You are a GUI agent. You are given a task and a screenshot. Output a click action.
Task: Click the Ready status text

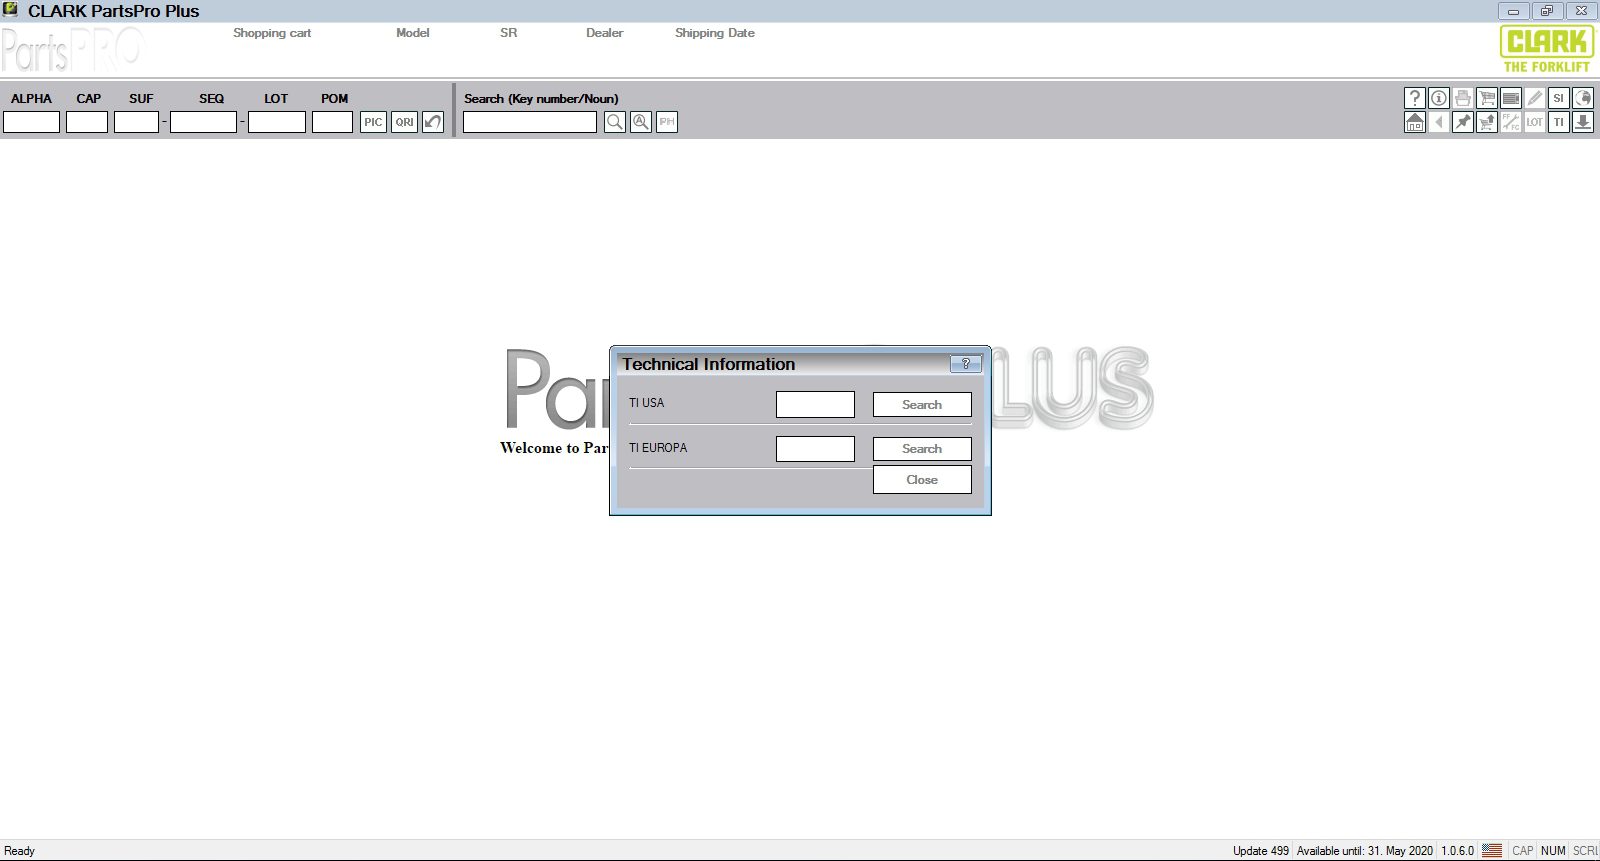pyautogui.click(x=20, y=851)
